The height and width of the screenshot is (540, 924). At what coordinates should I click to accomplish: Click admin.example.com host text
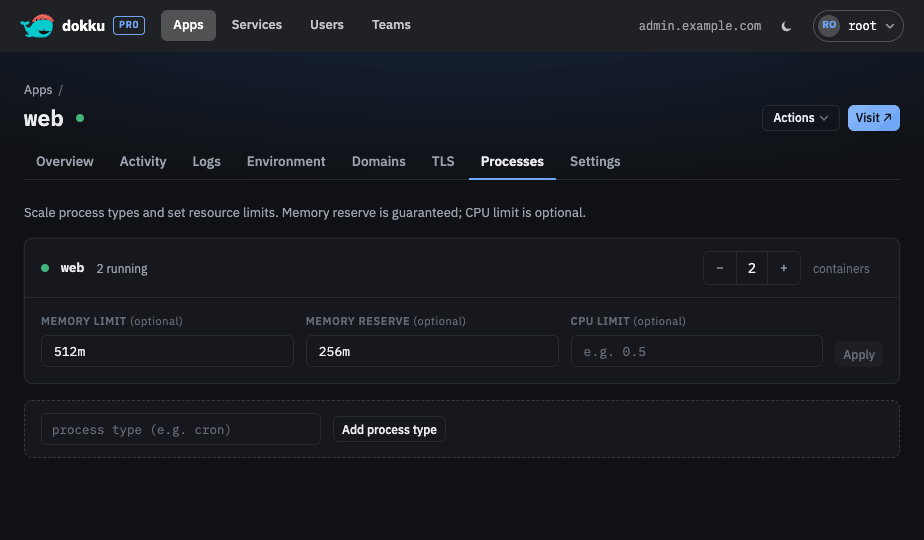click(x=700, y=26)
